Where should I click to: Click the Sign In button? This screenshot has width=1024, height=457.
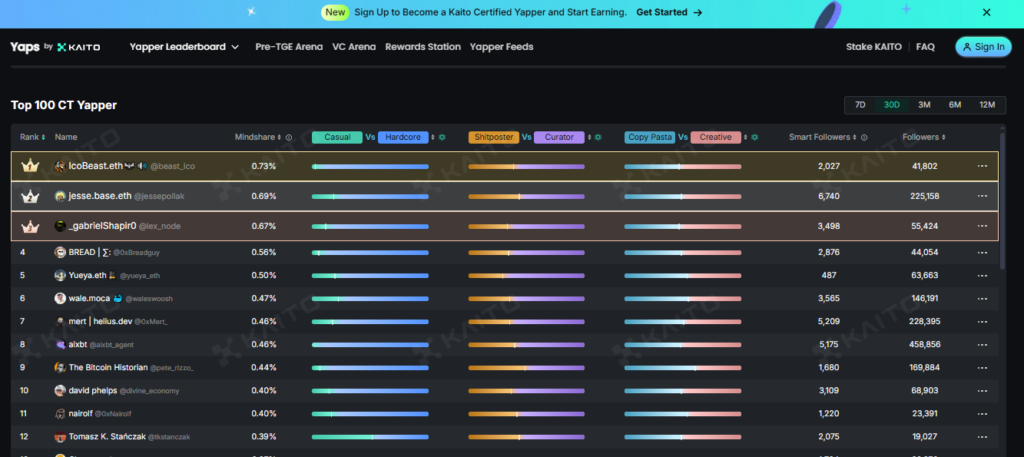tap(983, 47)
